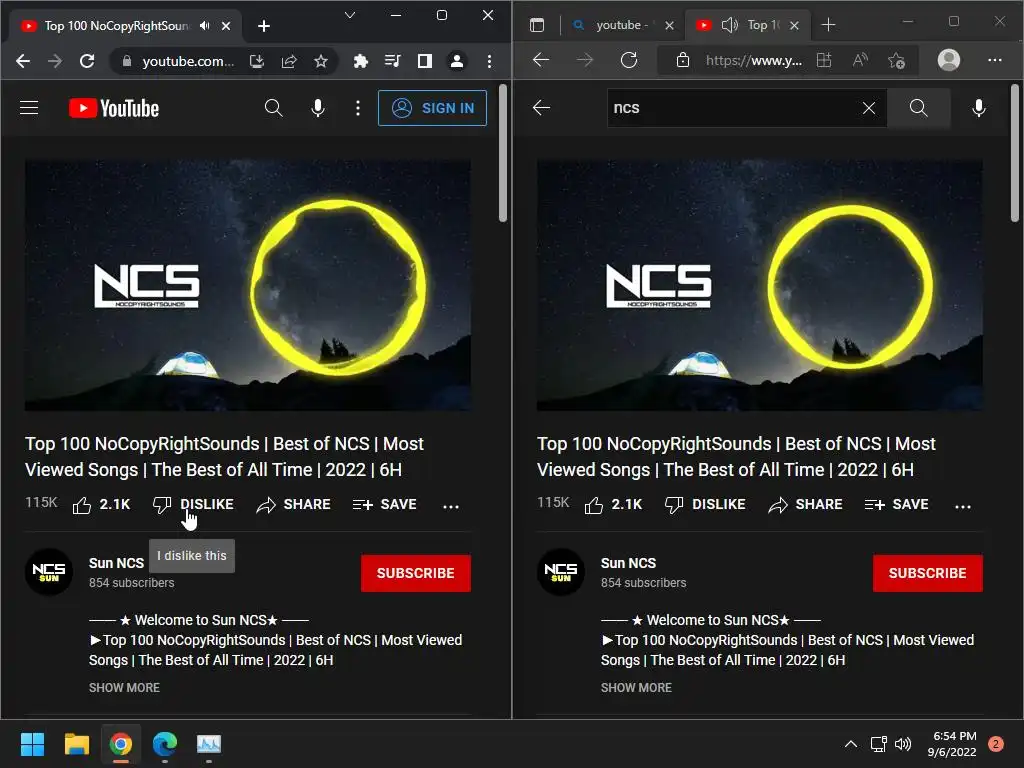Click DISLIKE in the Chrome window
This screenshot has height=768, width=1024.
click(x=193, y=505)
